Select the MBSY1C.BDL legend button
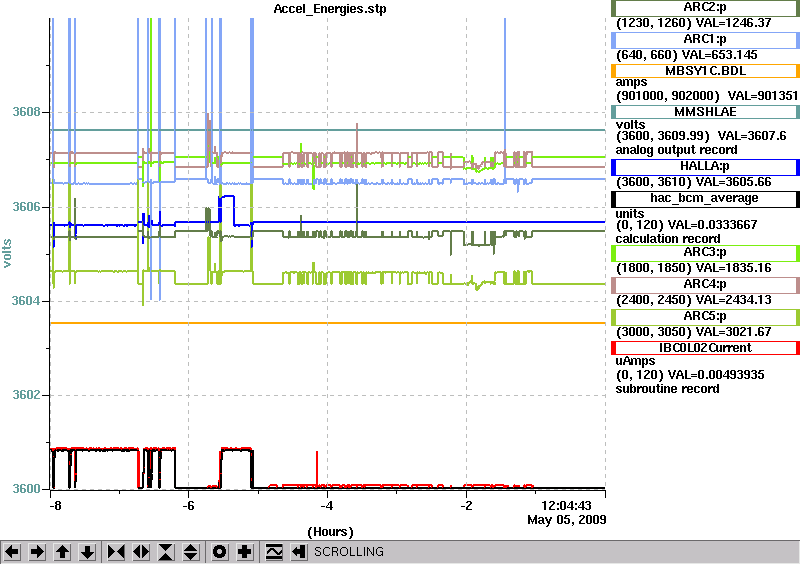 [x=706, y=71]
